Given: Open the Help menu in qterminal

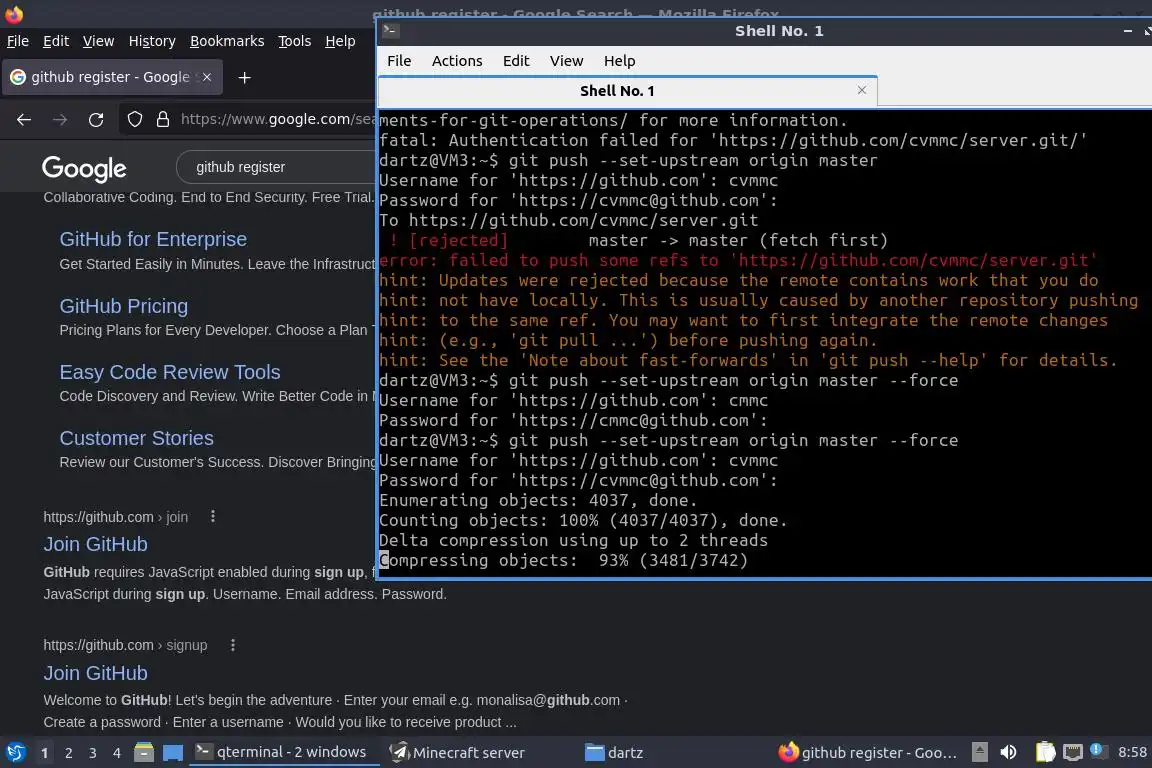Looking at the screenshot, I should 619,61.
